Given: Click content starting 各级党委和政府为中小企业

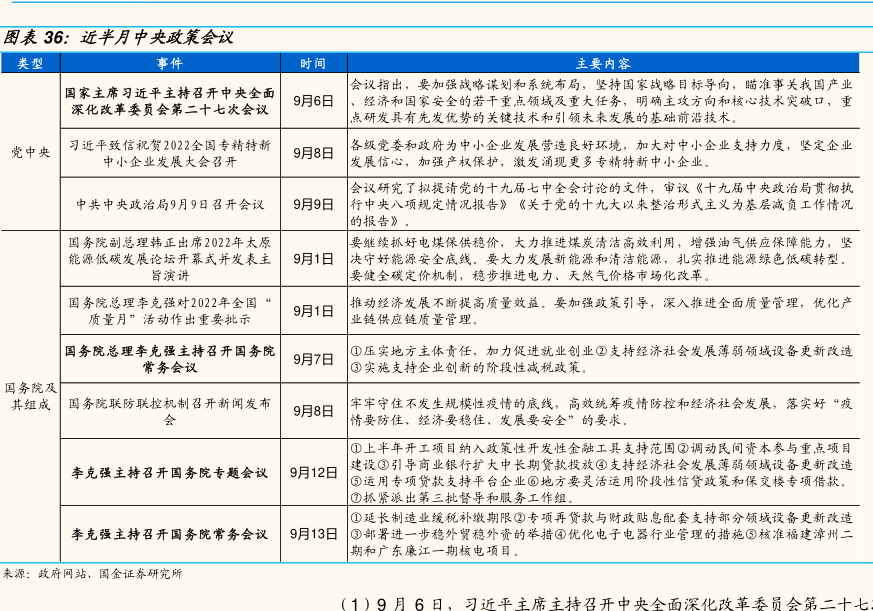Looking at the screenshot, I should coord(601,153).
